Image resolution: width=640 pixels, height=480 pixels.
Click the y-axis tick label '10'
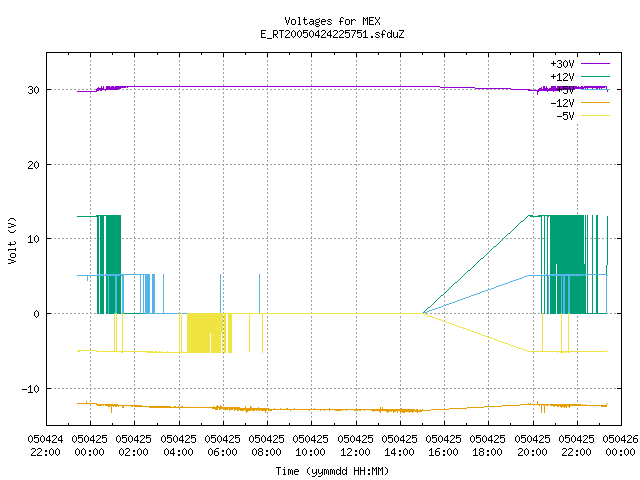tap(33, 239)
